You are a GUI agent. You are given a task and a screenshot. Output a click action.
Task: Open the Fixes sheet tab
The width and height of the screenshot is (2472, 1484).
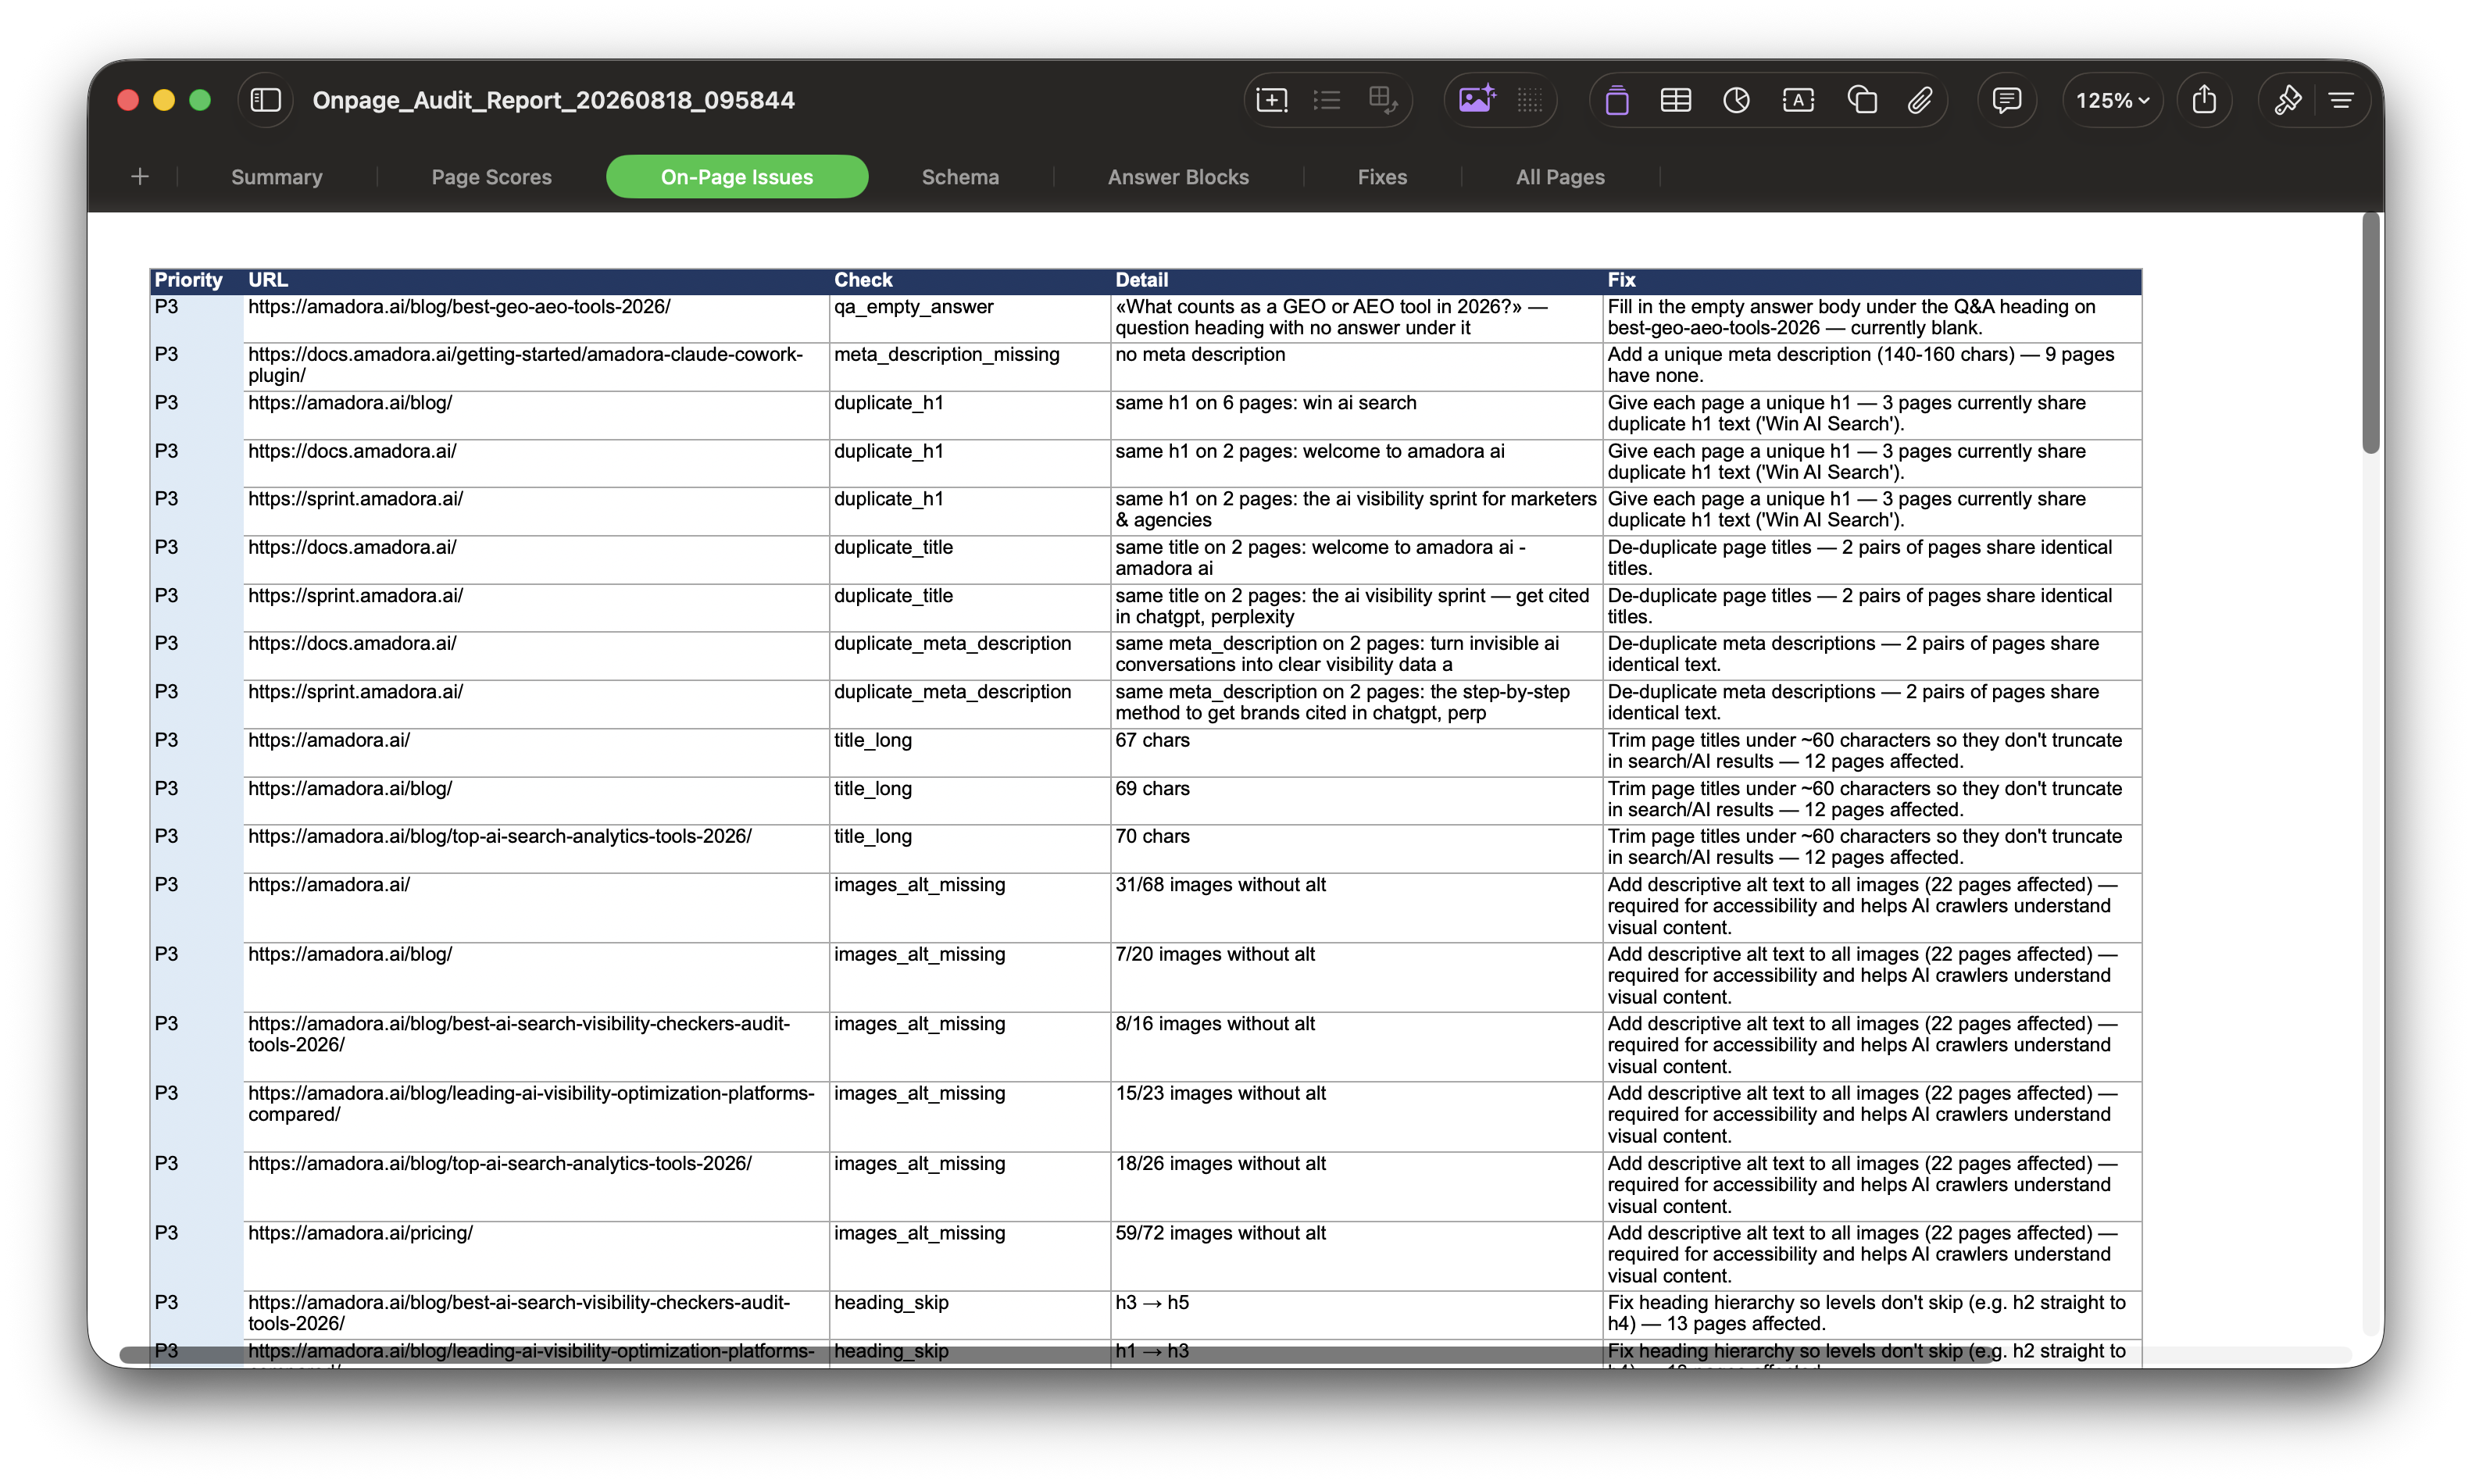tap(1382, 177)
